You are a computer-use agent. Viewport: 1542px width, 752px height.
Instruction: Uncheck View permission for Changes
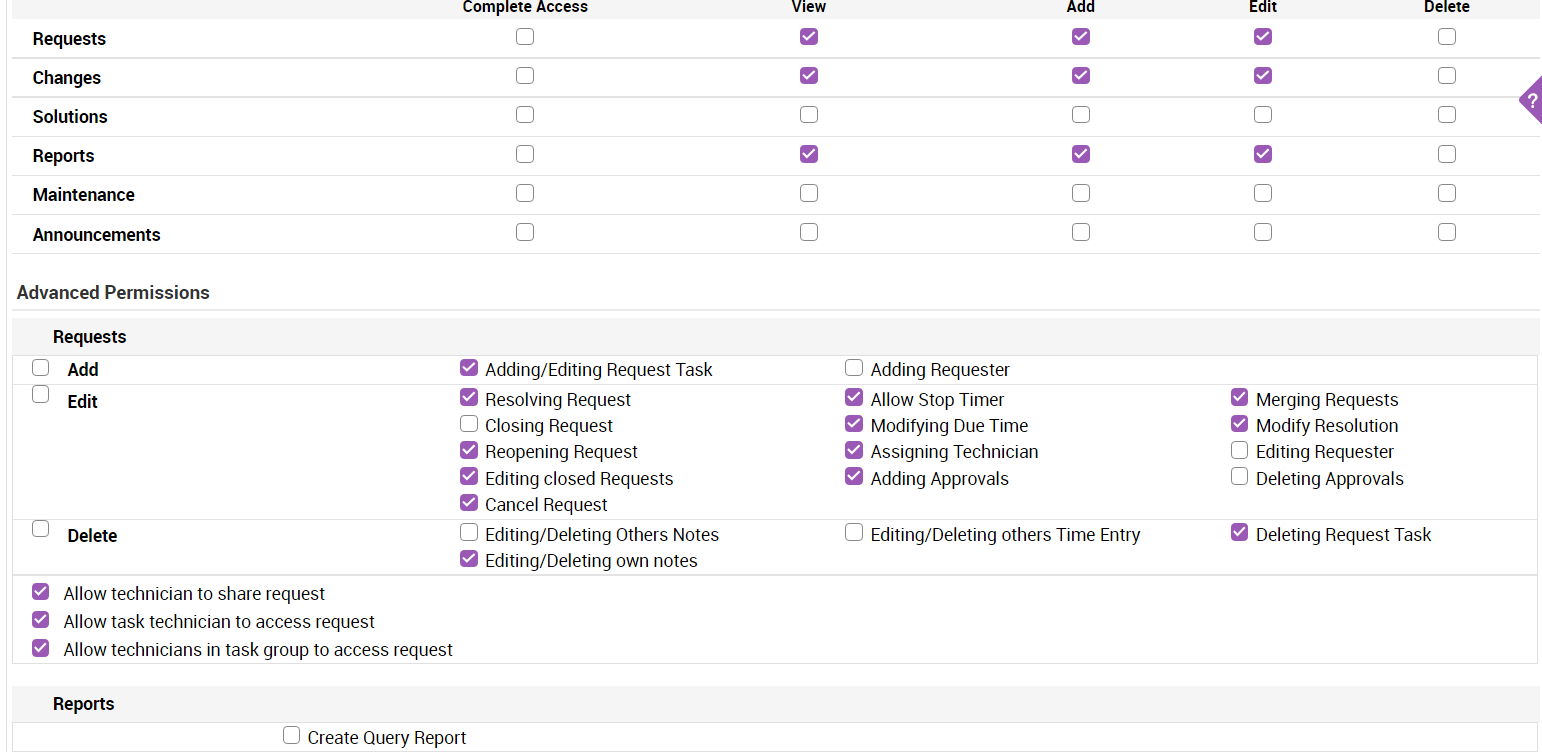coord(809,76)
